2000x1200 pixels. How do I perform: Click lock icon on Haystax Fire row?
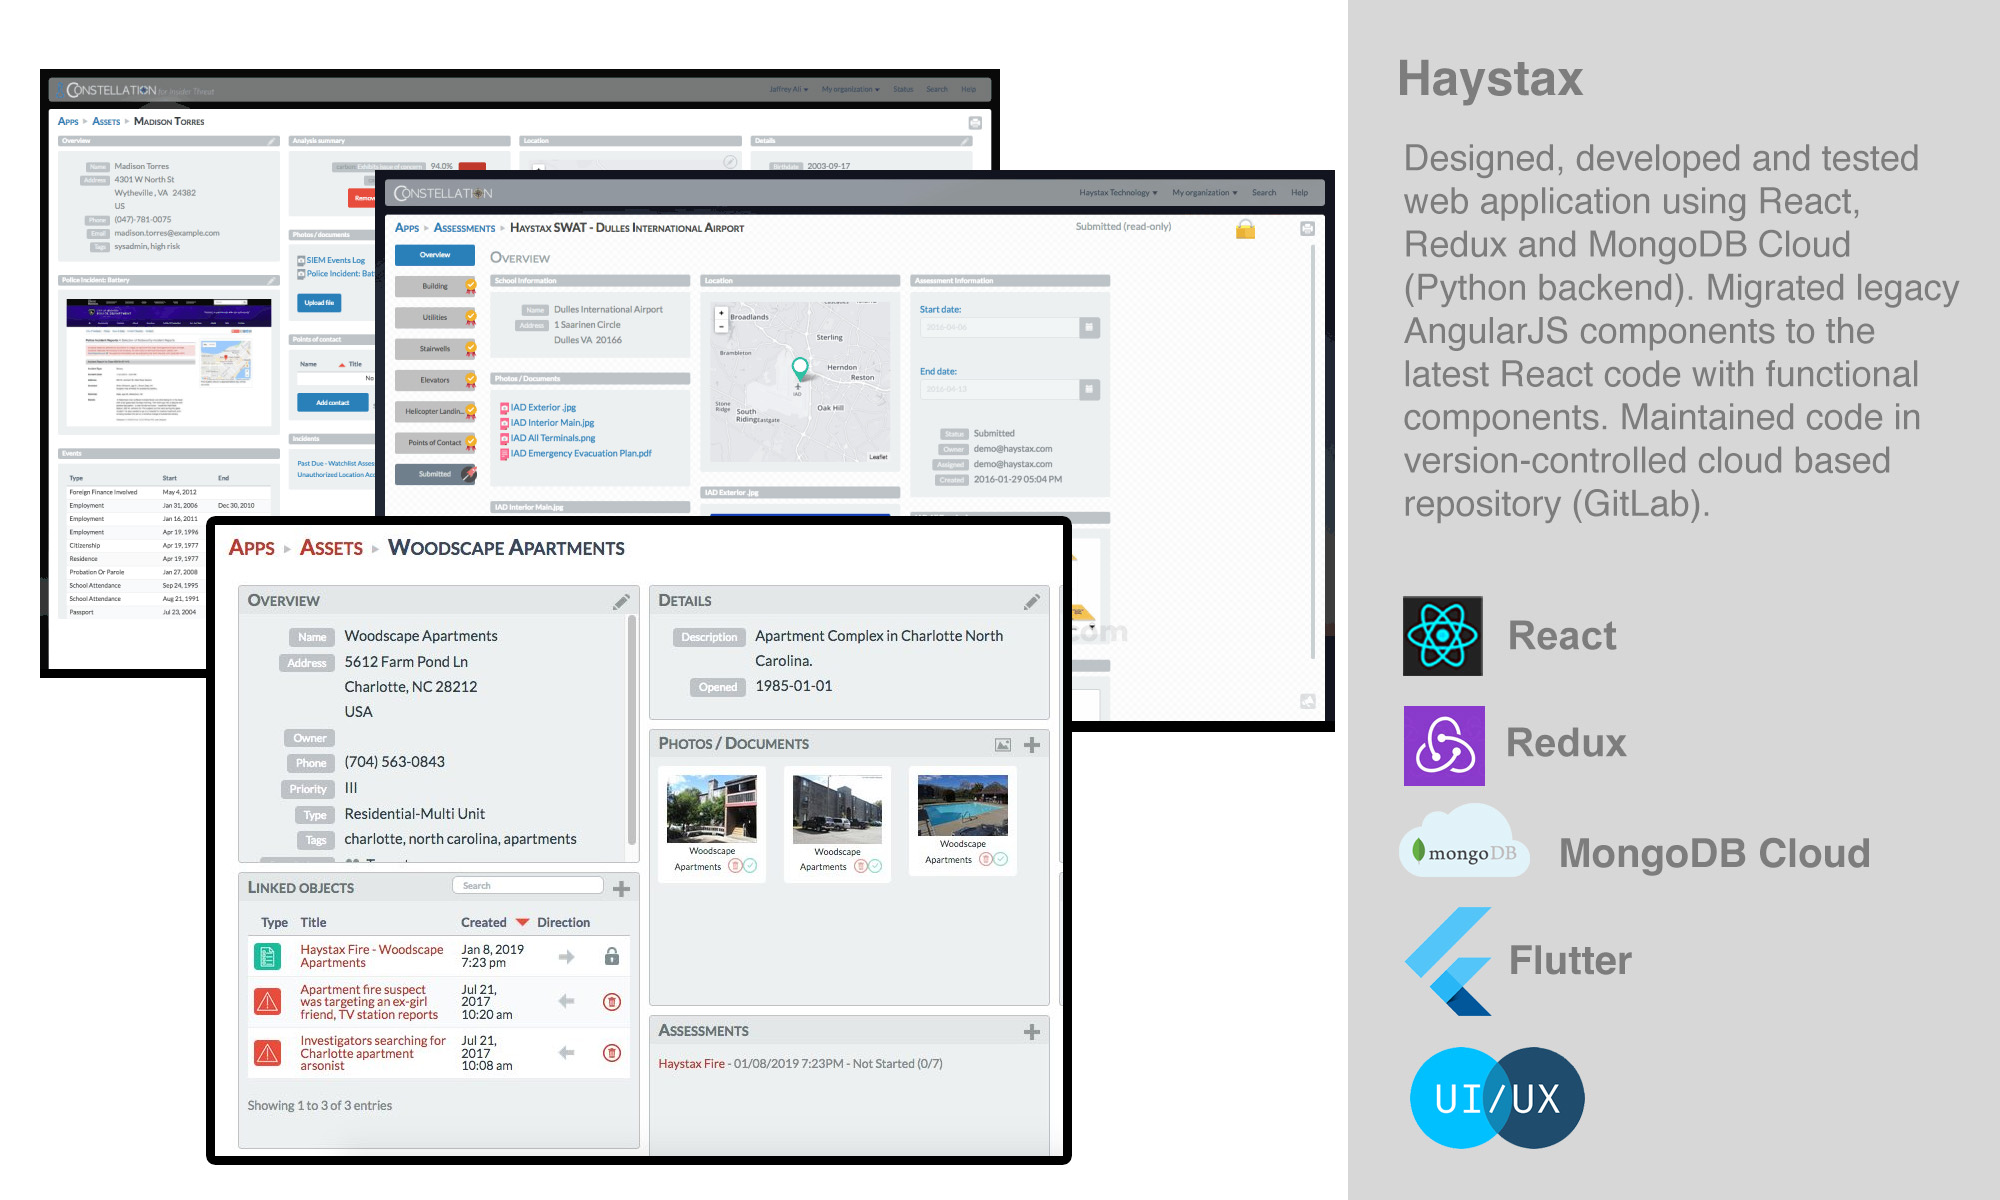click(x=611, y=956)
